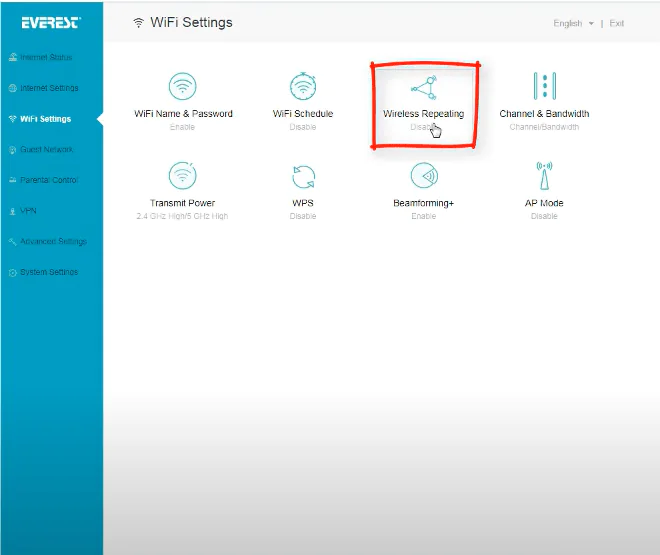The height and width of the screenshot is (555, 660).
Task: Click the WiFi Settings sidebar icon
Action: (x=13, y=119)
